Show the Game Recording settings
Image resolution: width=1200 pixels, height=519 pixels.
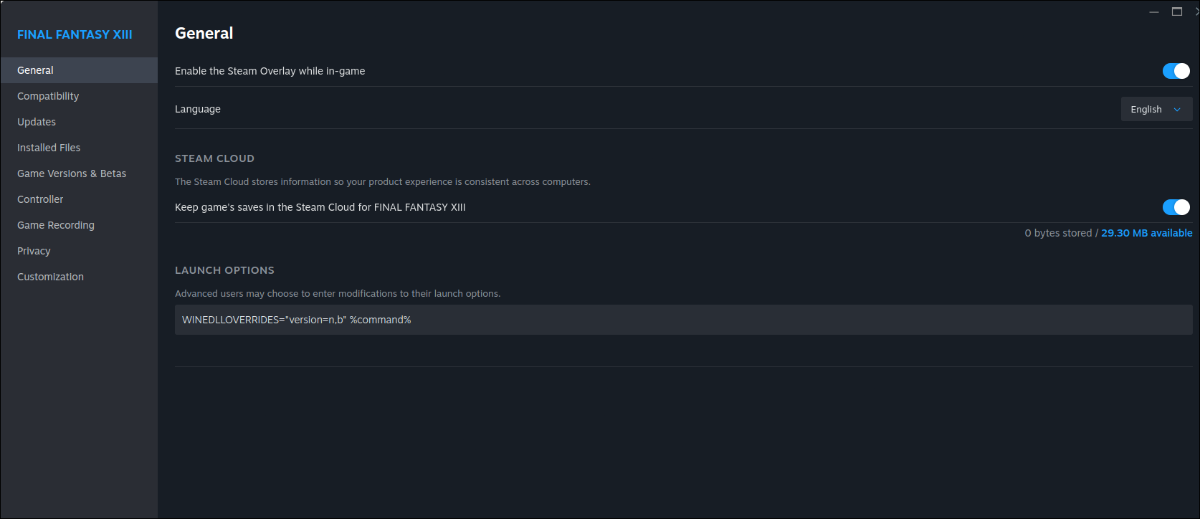coord(56,225)
